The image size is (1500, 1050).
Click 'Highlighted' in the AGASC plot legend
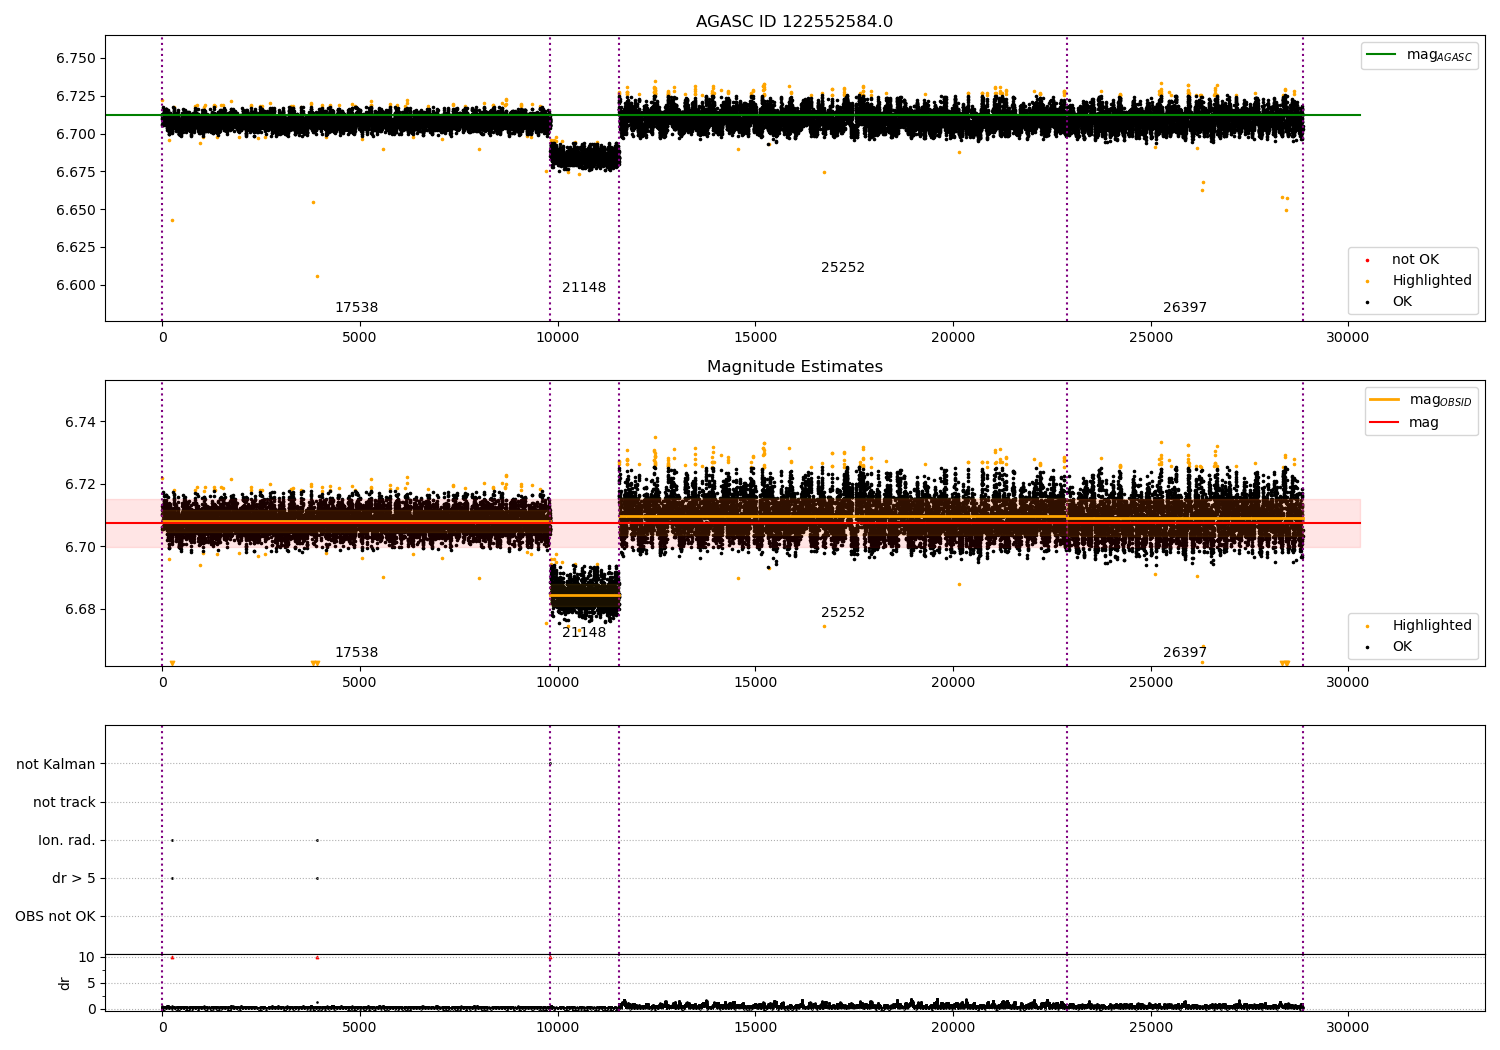[x=1431, y=281]
